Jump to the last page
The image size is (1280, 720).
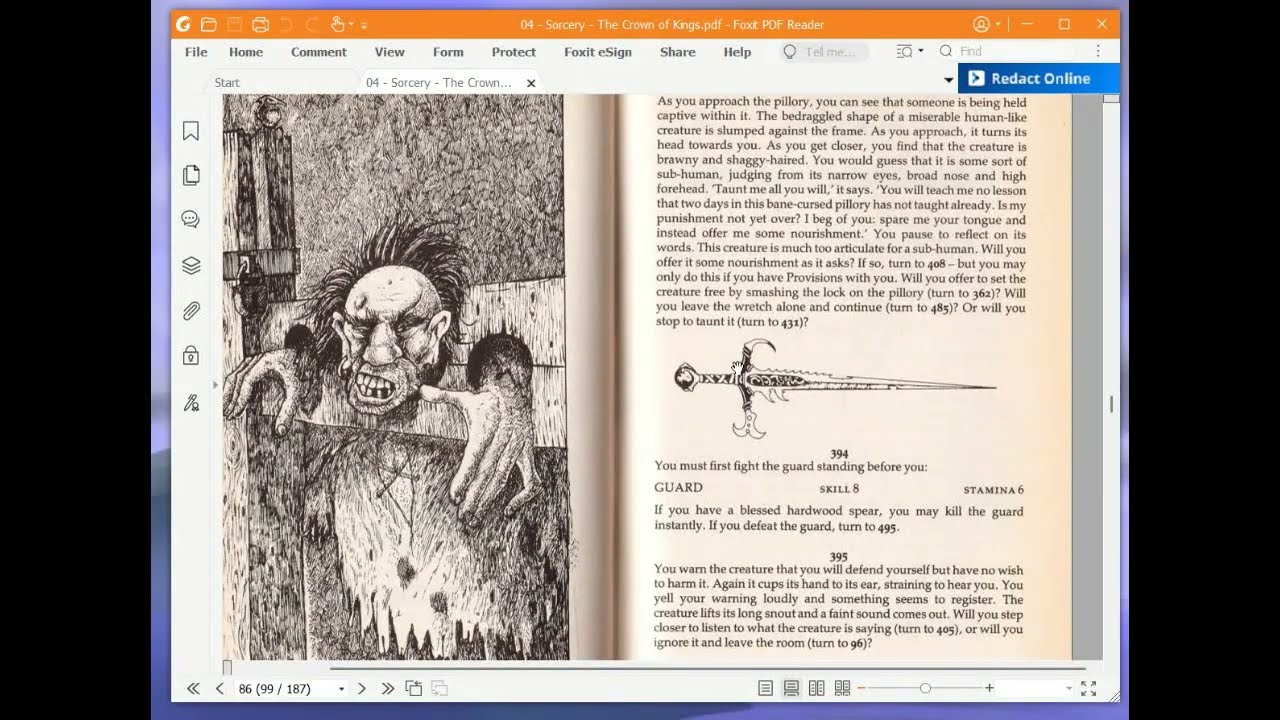click(x=387, y=688)
